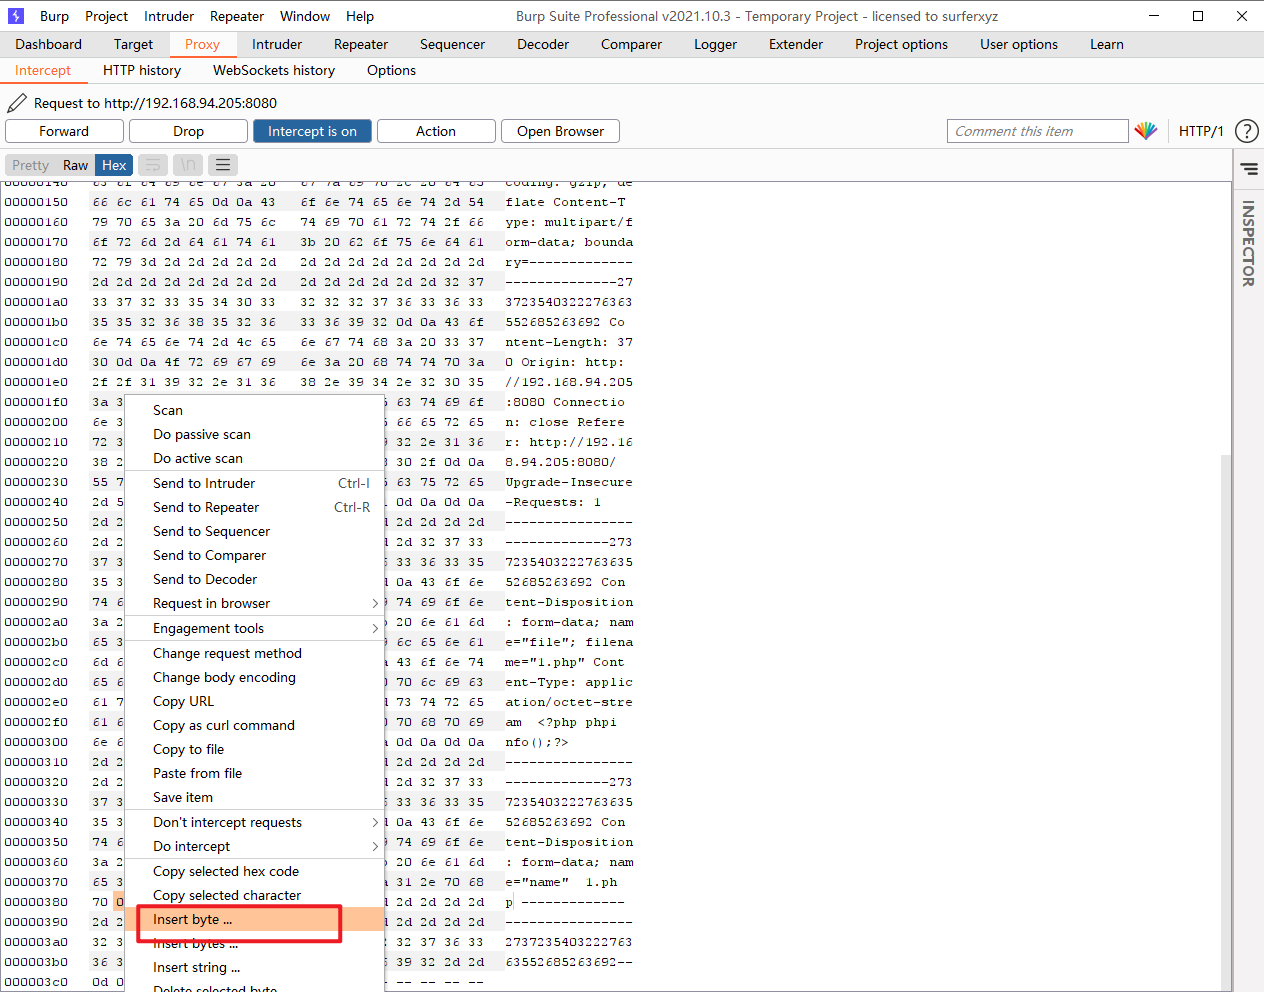Toggle show non-printable characters \n icon
This screenshot has width=1264, height=992.
tap(188, 165)
